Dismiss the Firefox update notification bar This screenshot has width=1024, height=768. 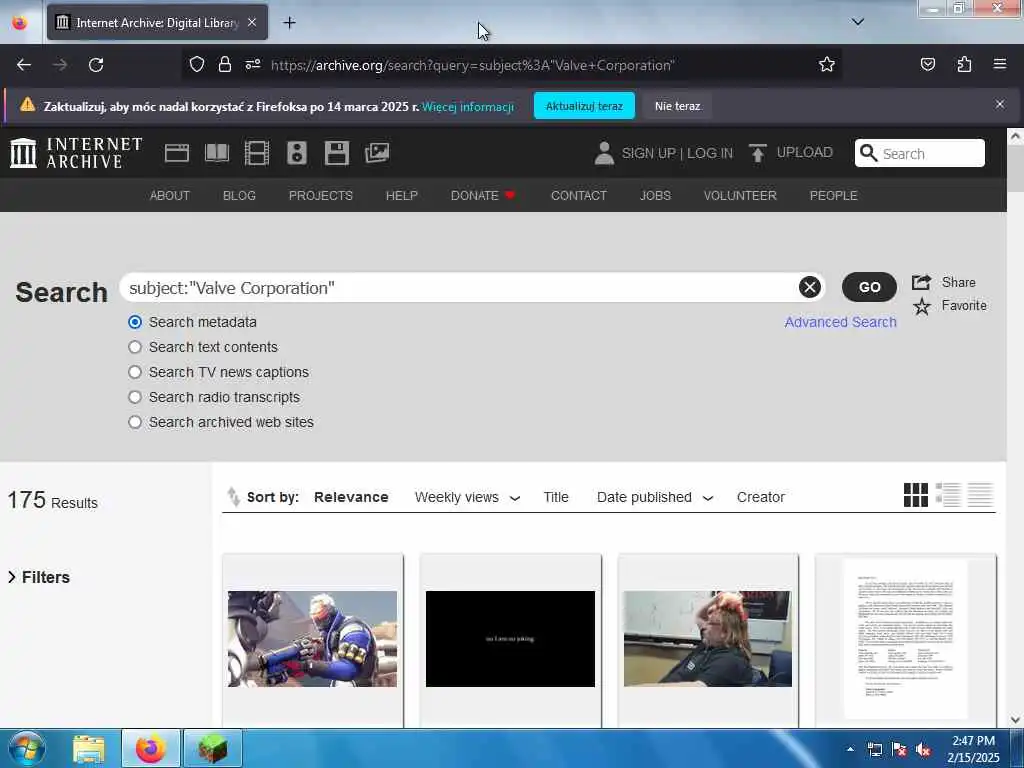pos(1000,104)
